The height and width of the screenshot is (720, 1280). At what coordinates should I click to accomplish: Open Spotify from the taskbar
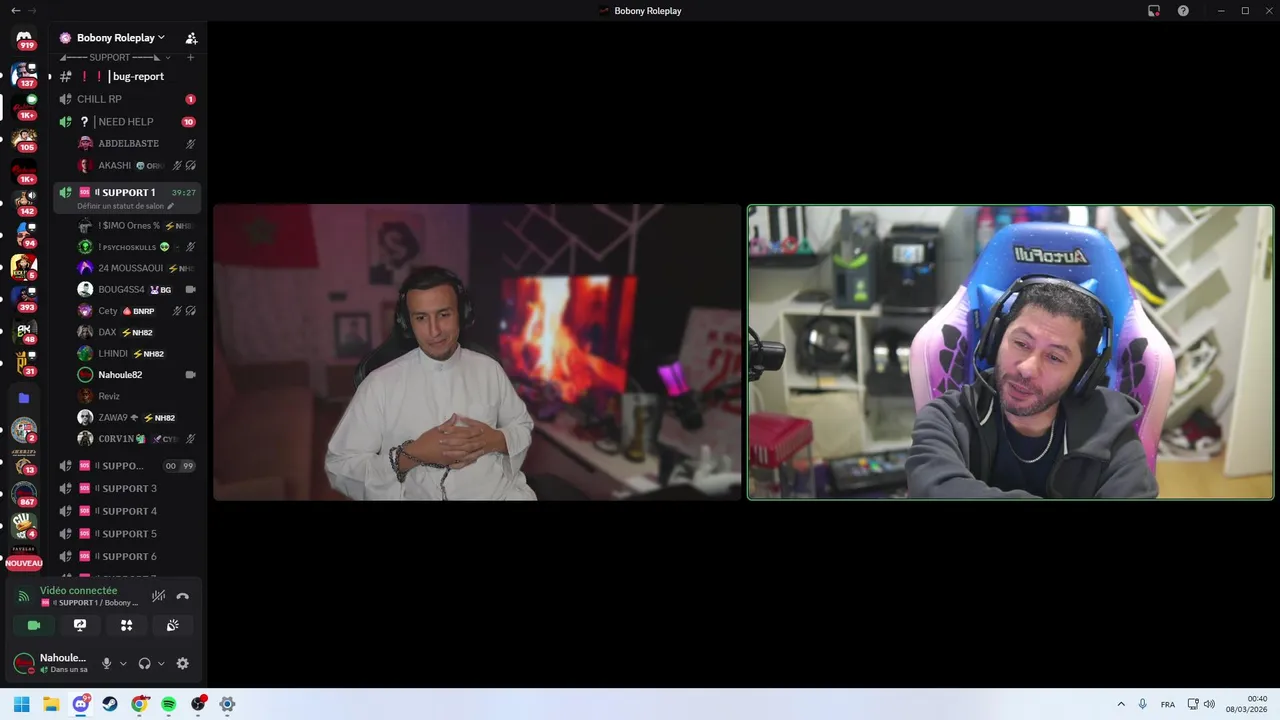click(x=168, y=704)
